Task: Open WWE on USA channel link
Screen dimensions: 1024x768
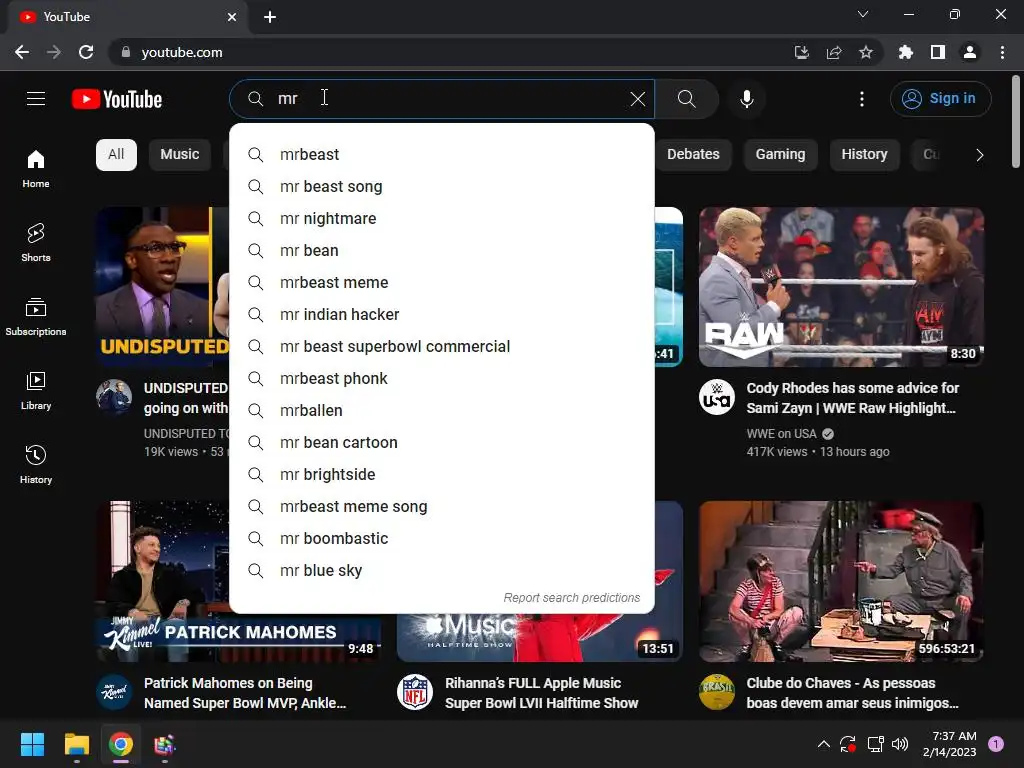Action: (781, 434)
